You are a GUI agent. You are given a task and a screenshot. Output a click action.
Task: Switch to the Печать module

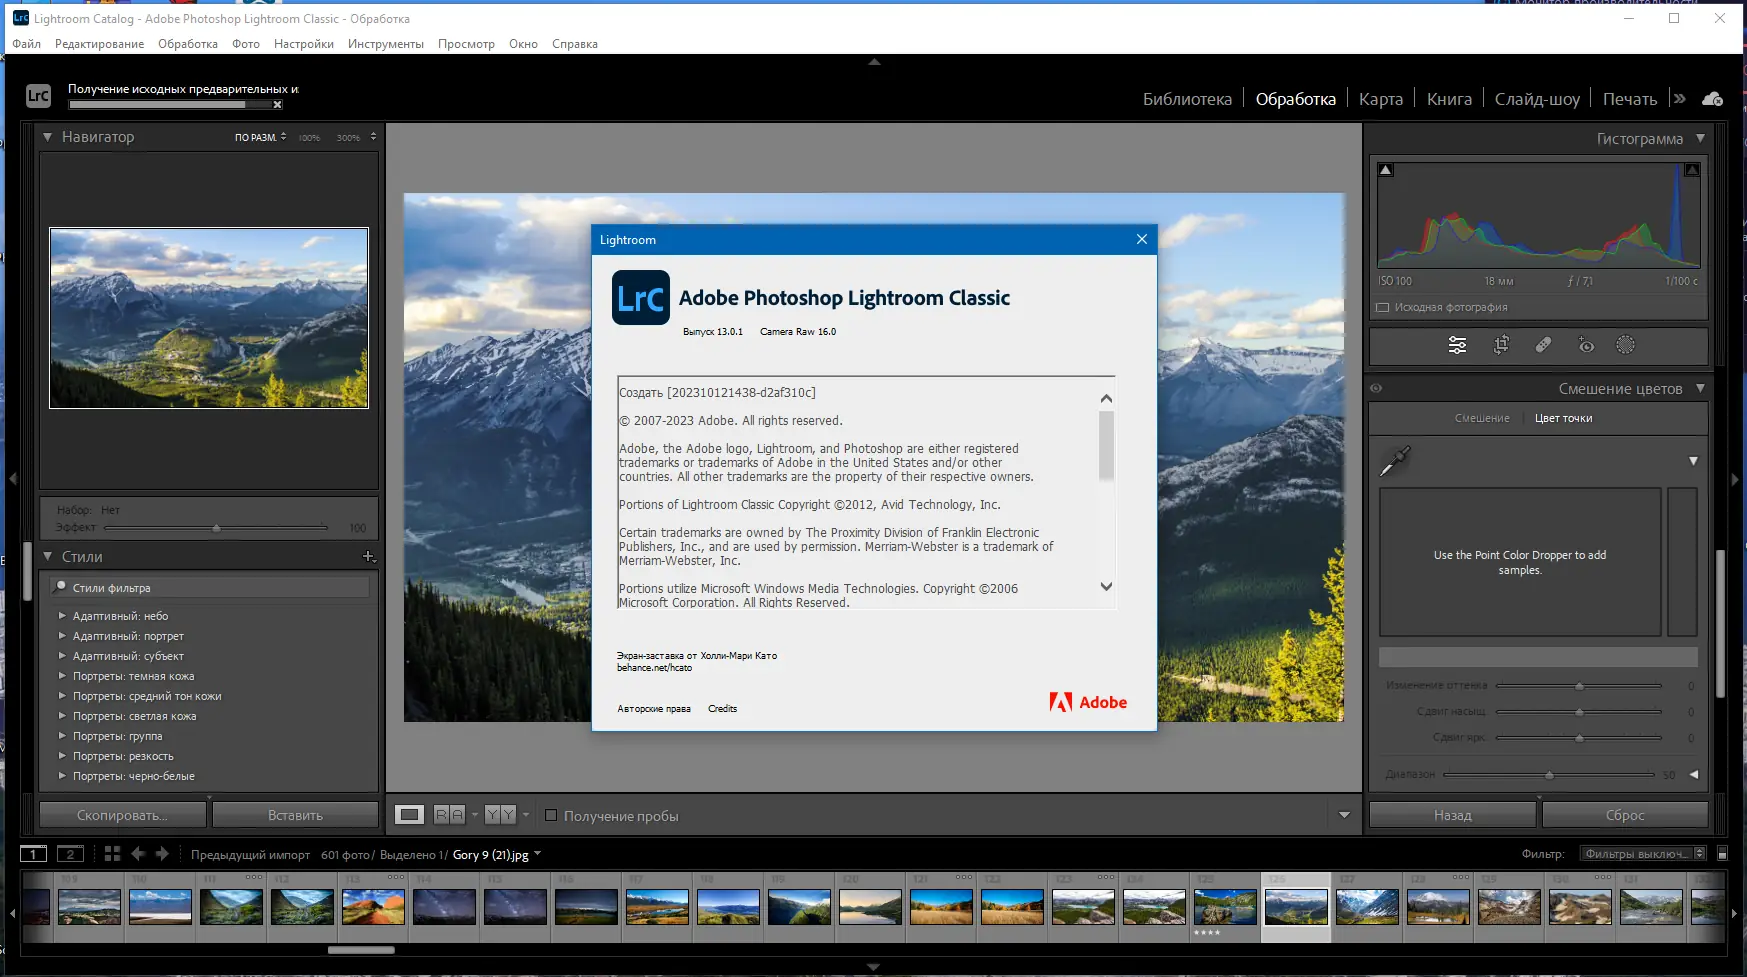pos(1630,99)
